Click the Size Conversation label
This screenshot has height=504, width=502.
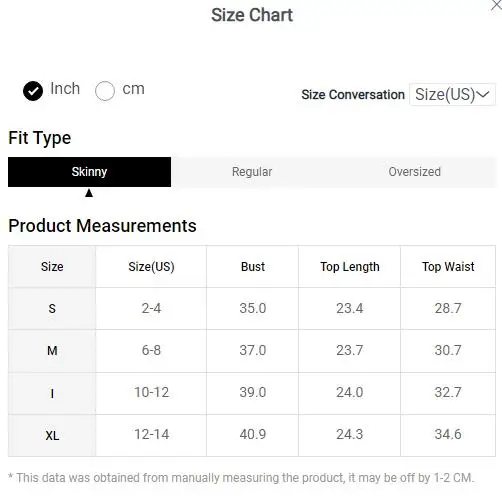tap(353, 95)
